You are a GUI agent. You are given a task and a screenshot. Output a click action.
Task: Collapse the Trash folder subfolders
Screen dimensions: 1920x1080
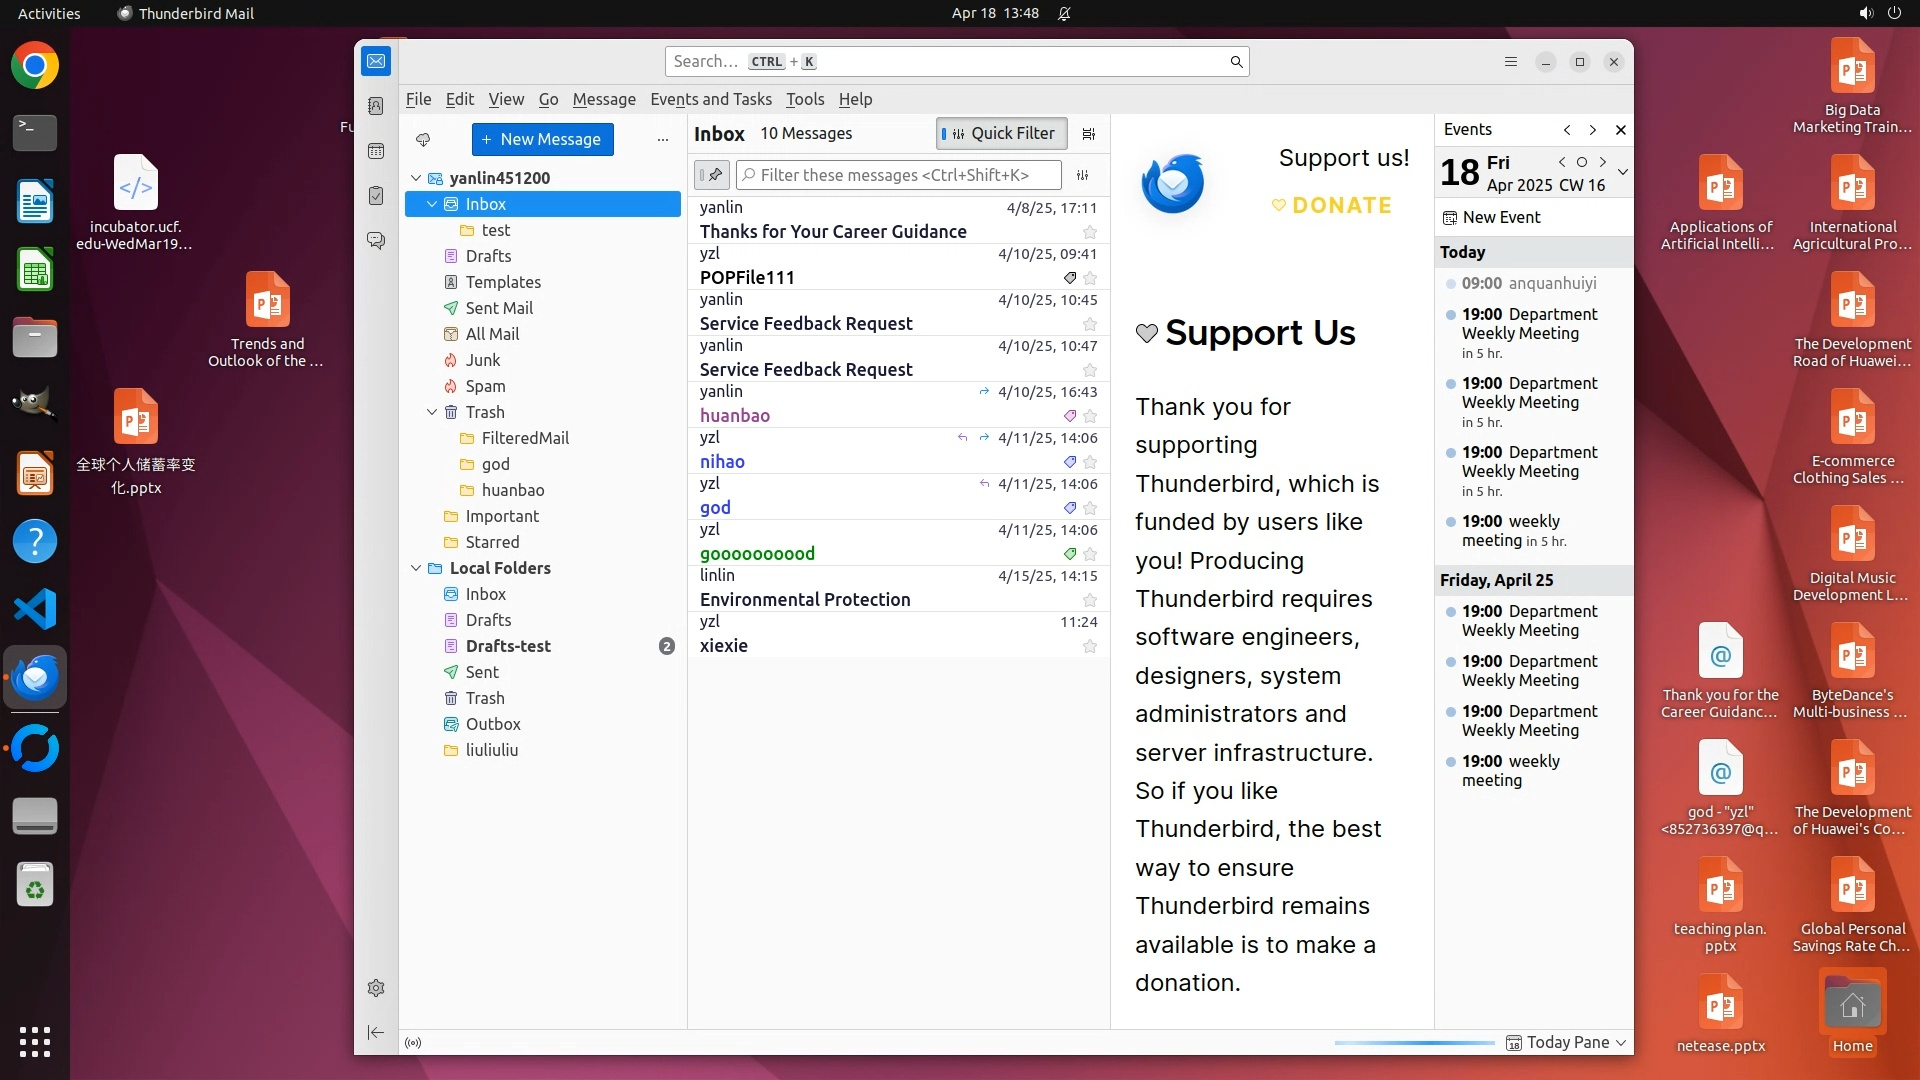[x=432, y=412]
